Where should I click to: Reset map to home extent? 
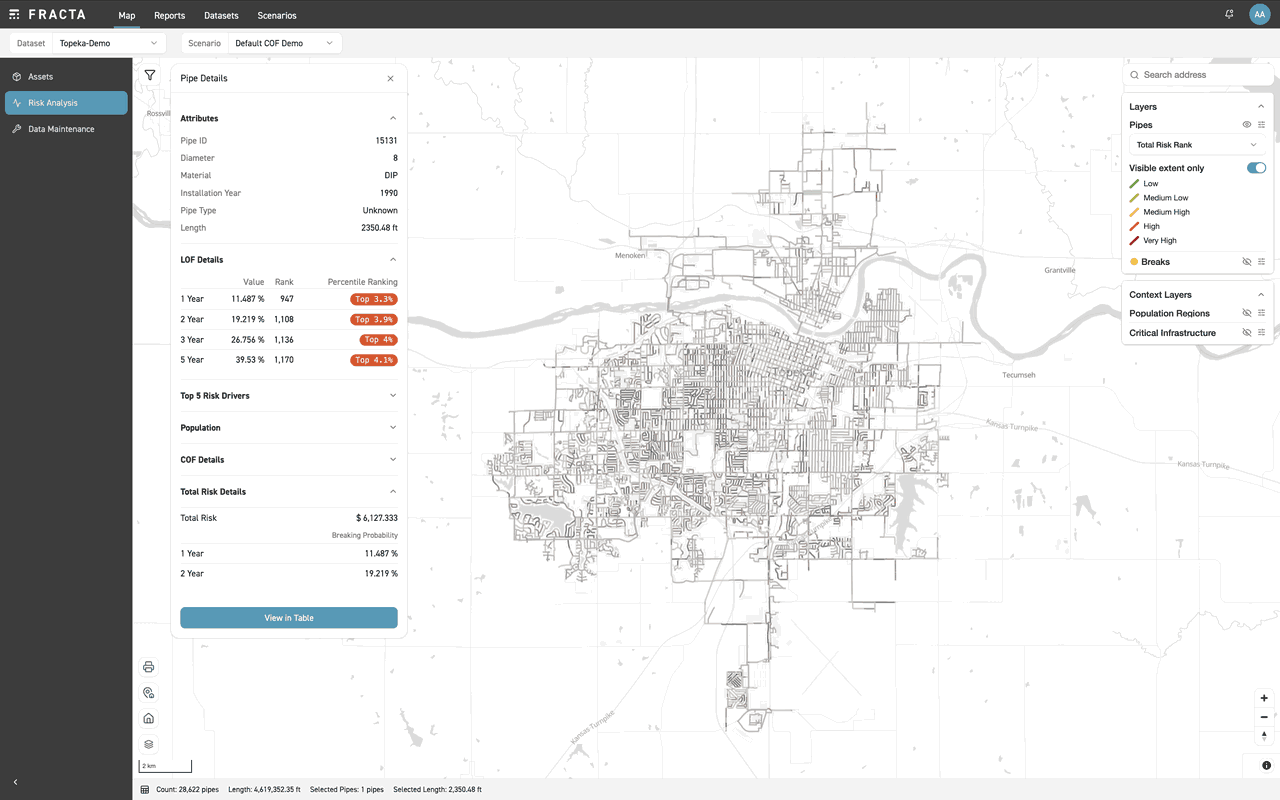pos(149,718)
